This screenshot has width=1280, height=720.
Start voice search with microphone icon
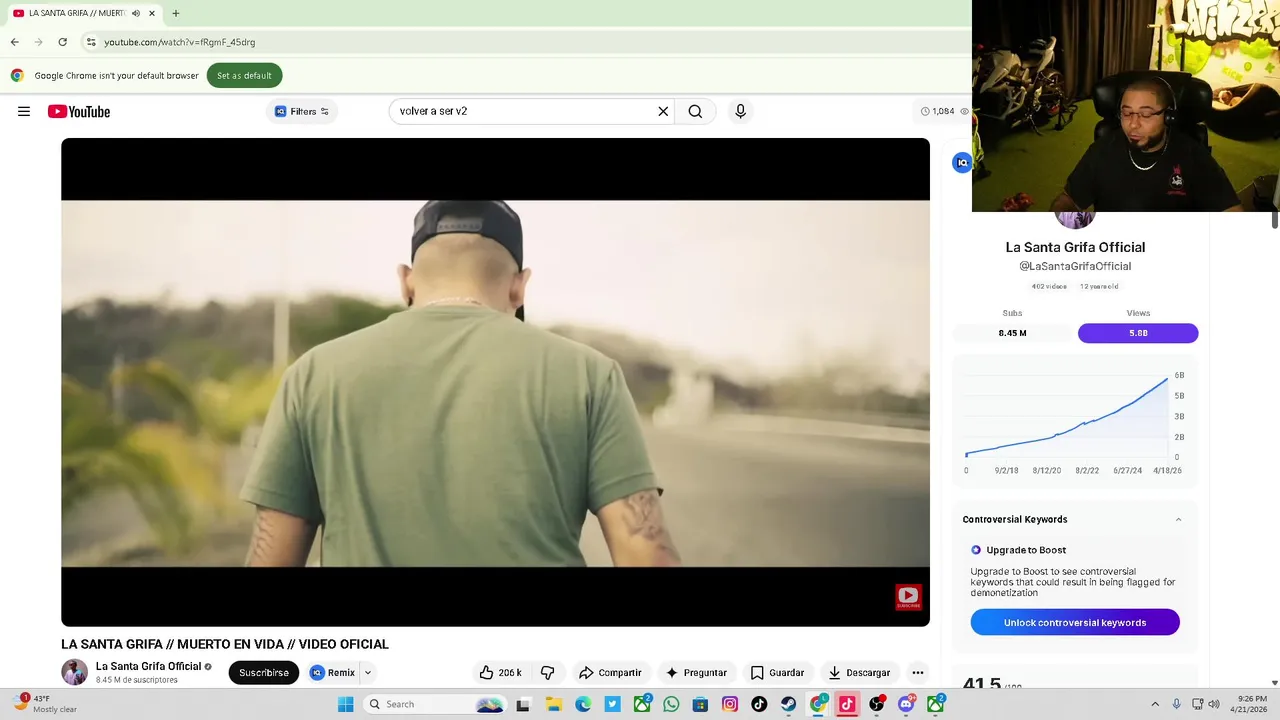[x=740, y=111]
